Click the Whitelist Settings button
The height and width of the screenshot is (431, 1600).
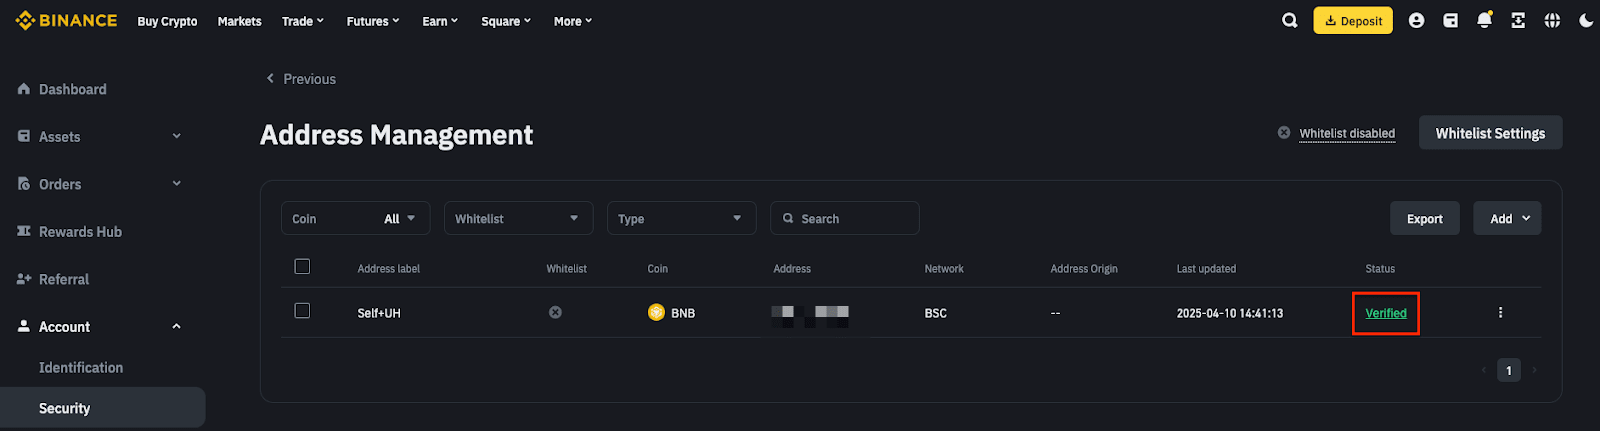pos(1490,133)
